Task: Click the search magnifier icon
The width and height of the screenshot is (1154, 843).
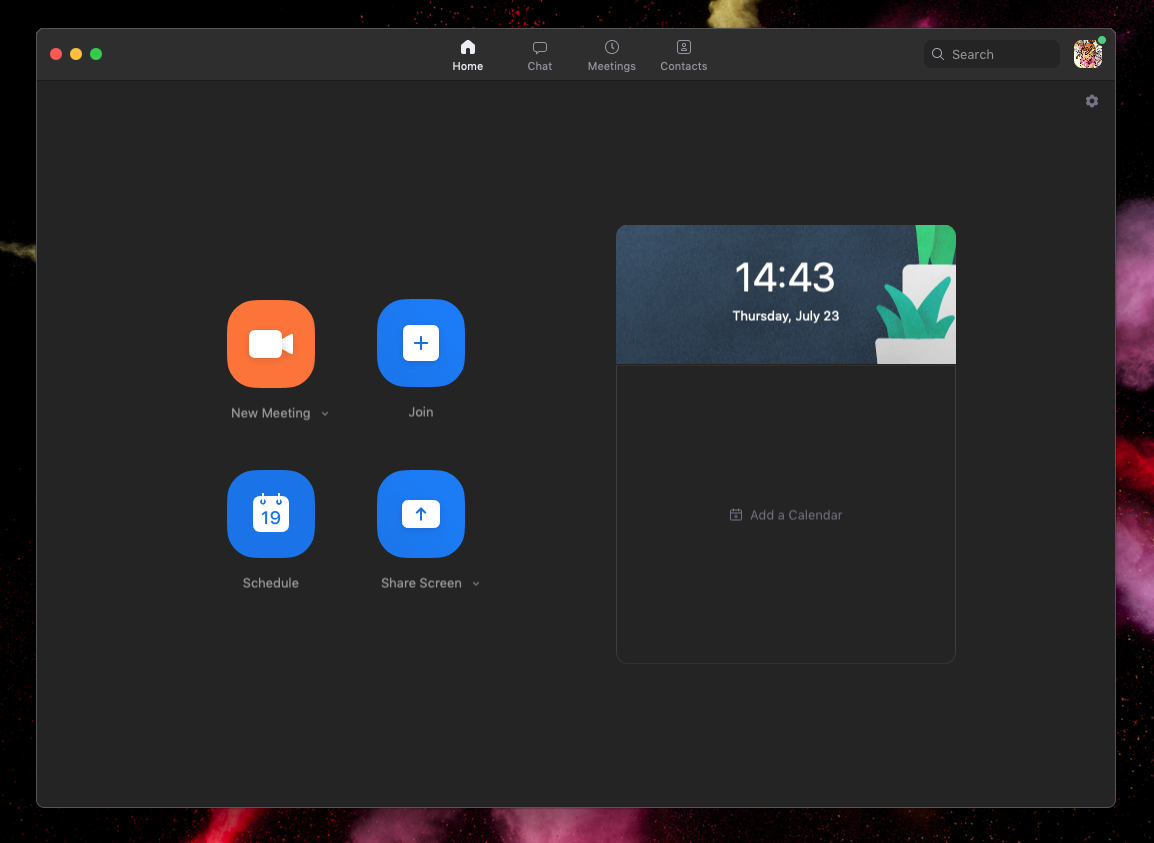Action: [x=938, y=54]
